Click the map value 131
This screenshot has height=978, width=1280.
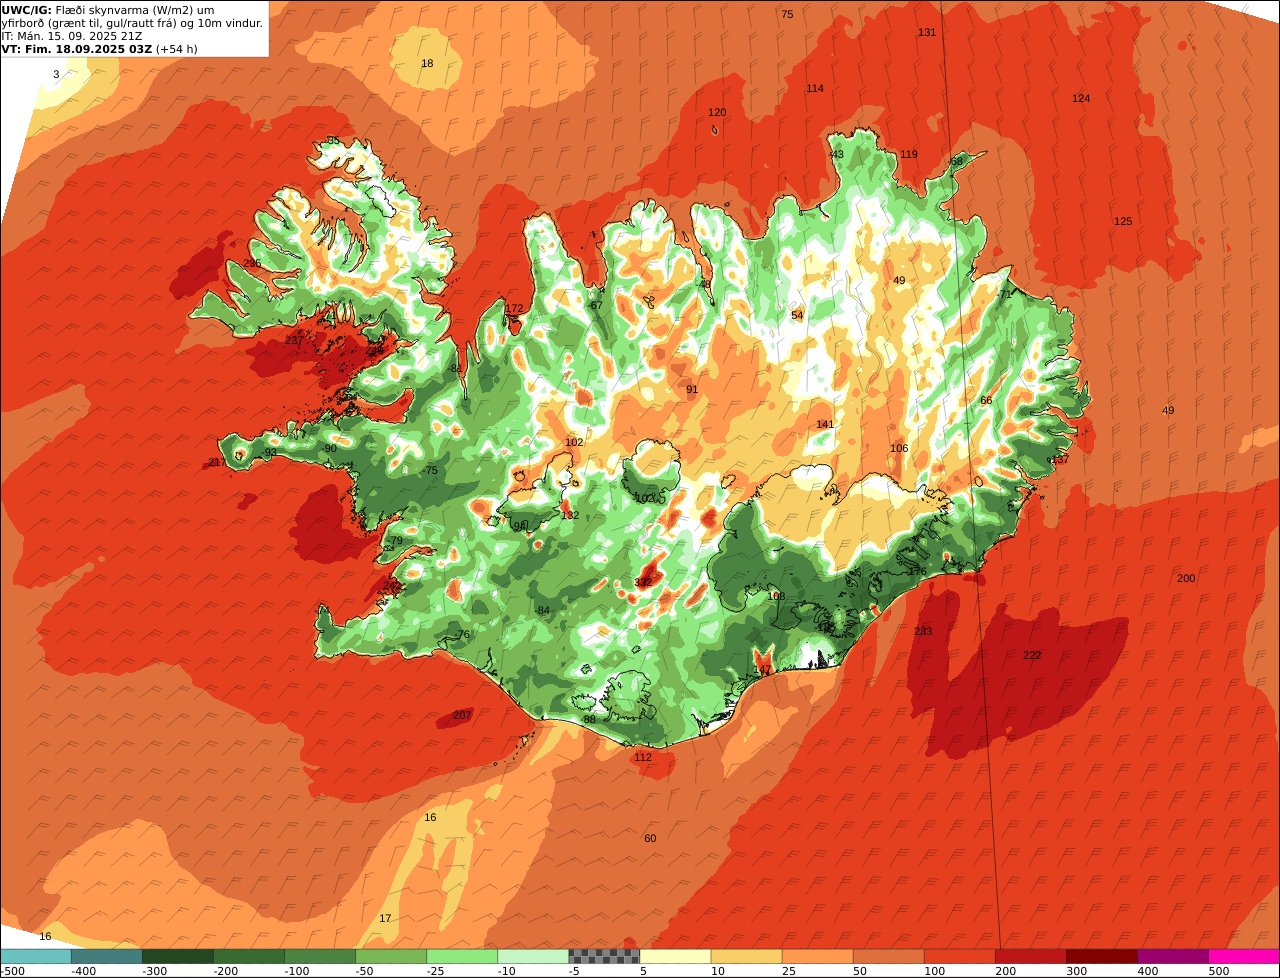click(927, 32)
